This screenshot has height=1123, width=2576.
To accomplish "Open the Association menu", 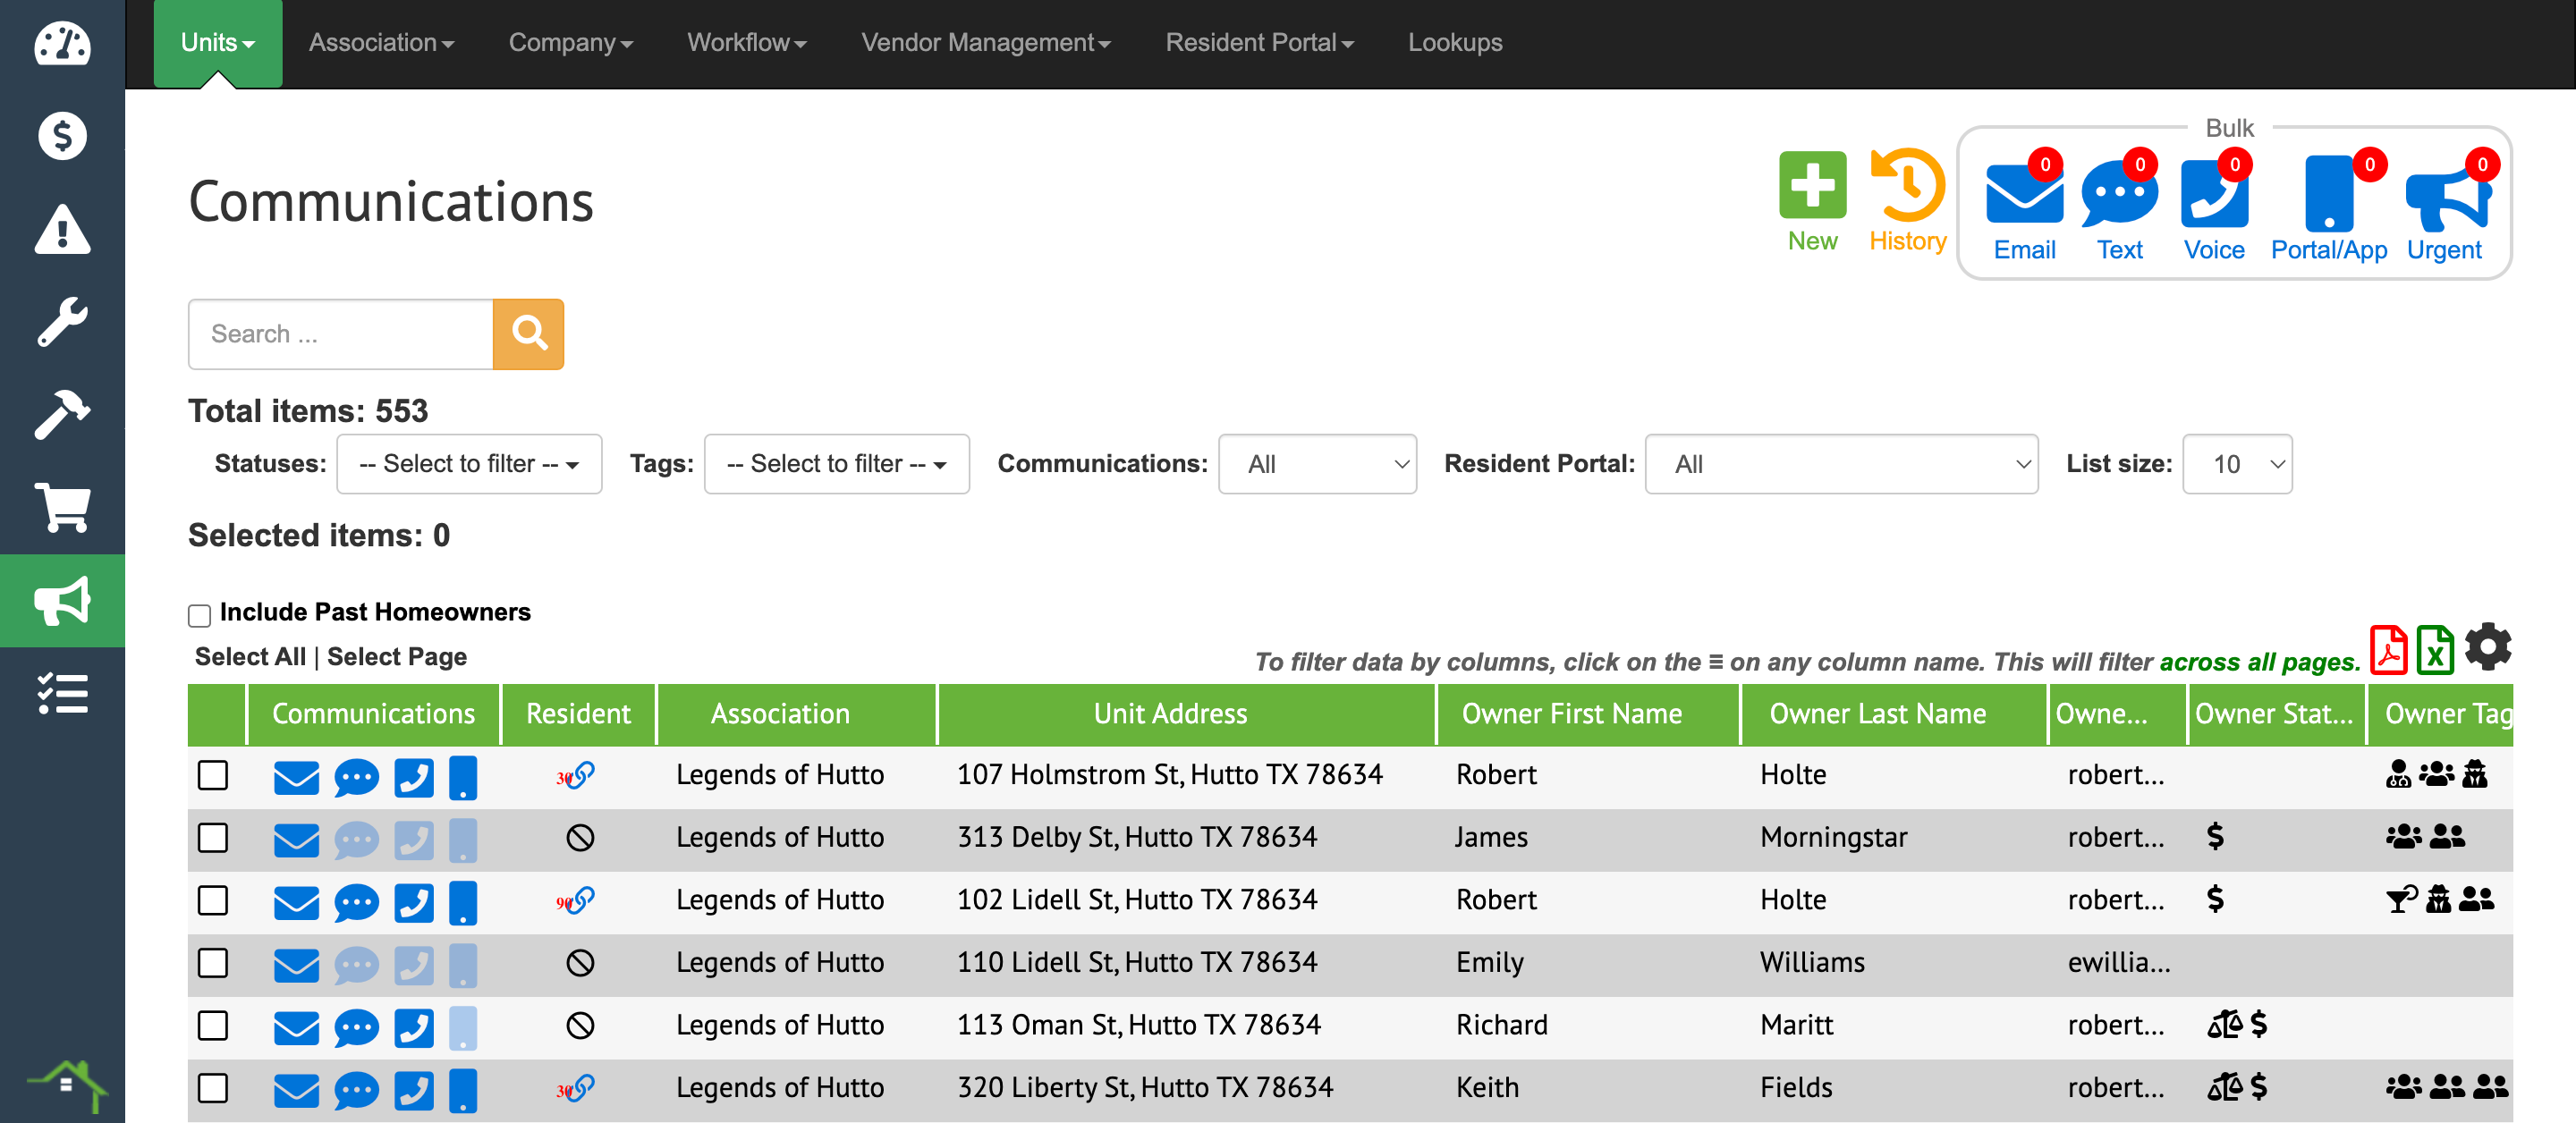I will tap(380, 42).
